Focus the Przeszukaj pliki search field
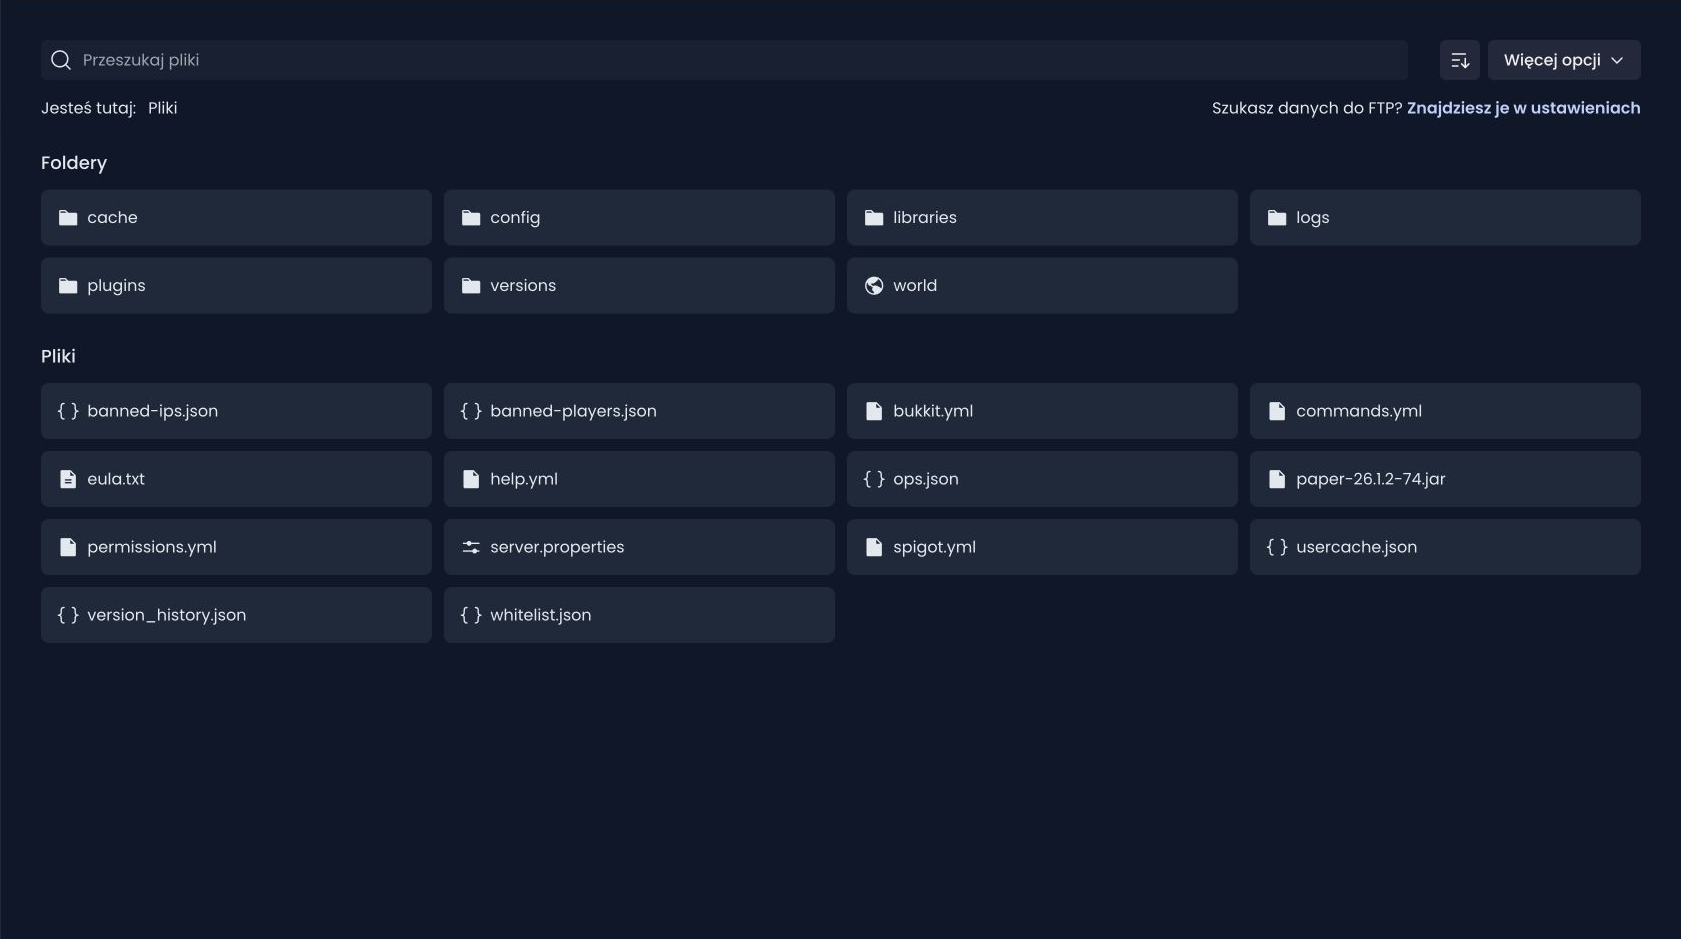1681x939 pixels. (x=724, y=60)
